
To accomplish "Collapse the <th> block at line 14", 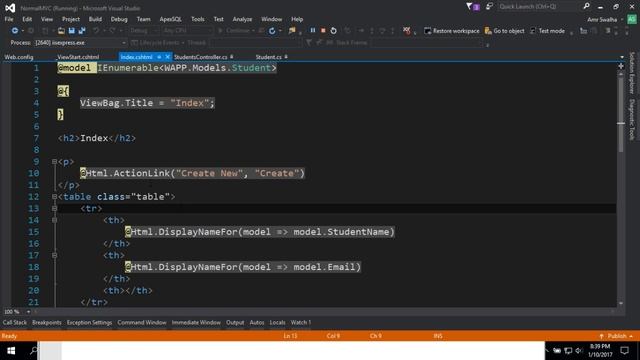I will tap(54, 220).
